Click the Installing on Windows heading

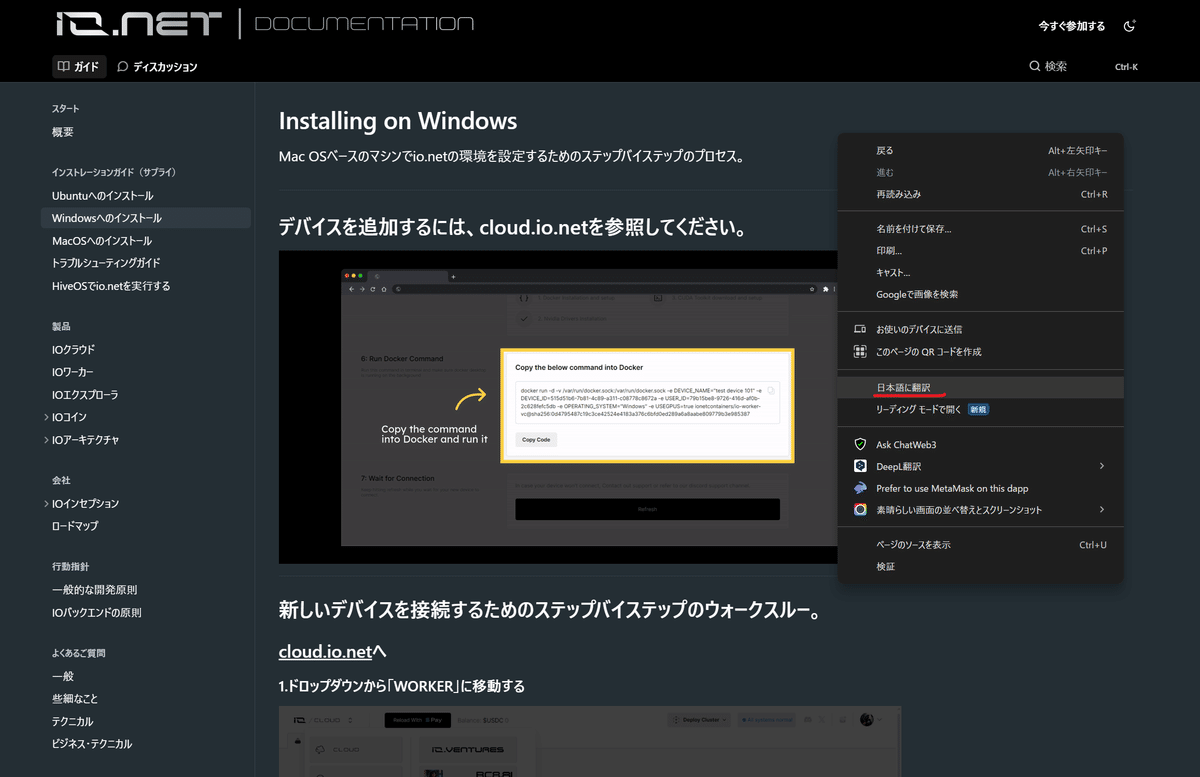pos(398,121)
